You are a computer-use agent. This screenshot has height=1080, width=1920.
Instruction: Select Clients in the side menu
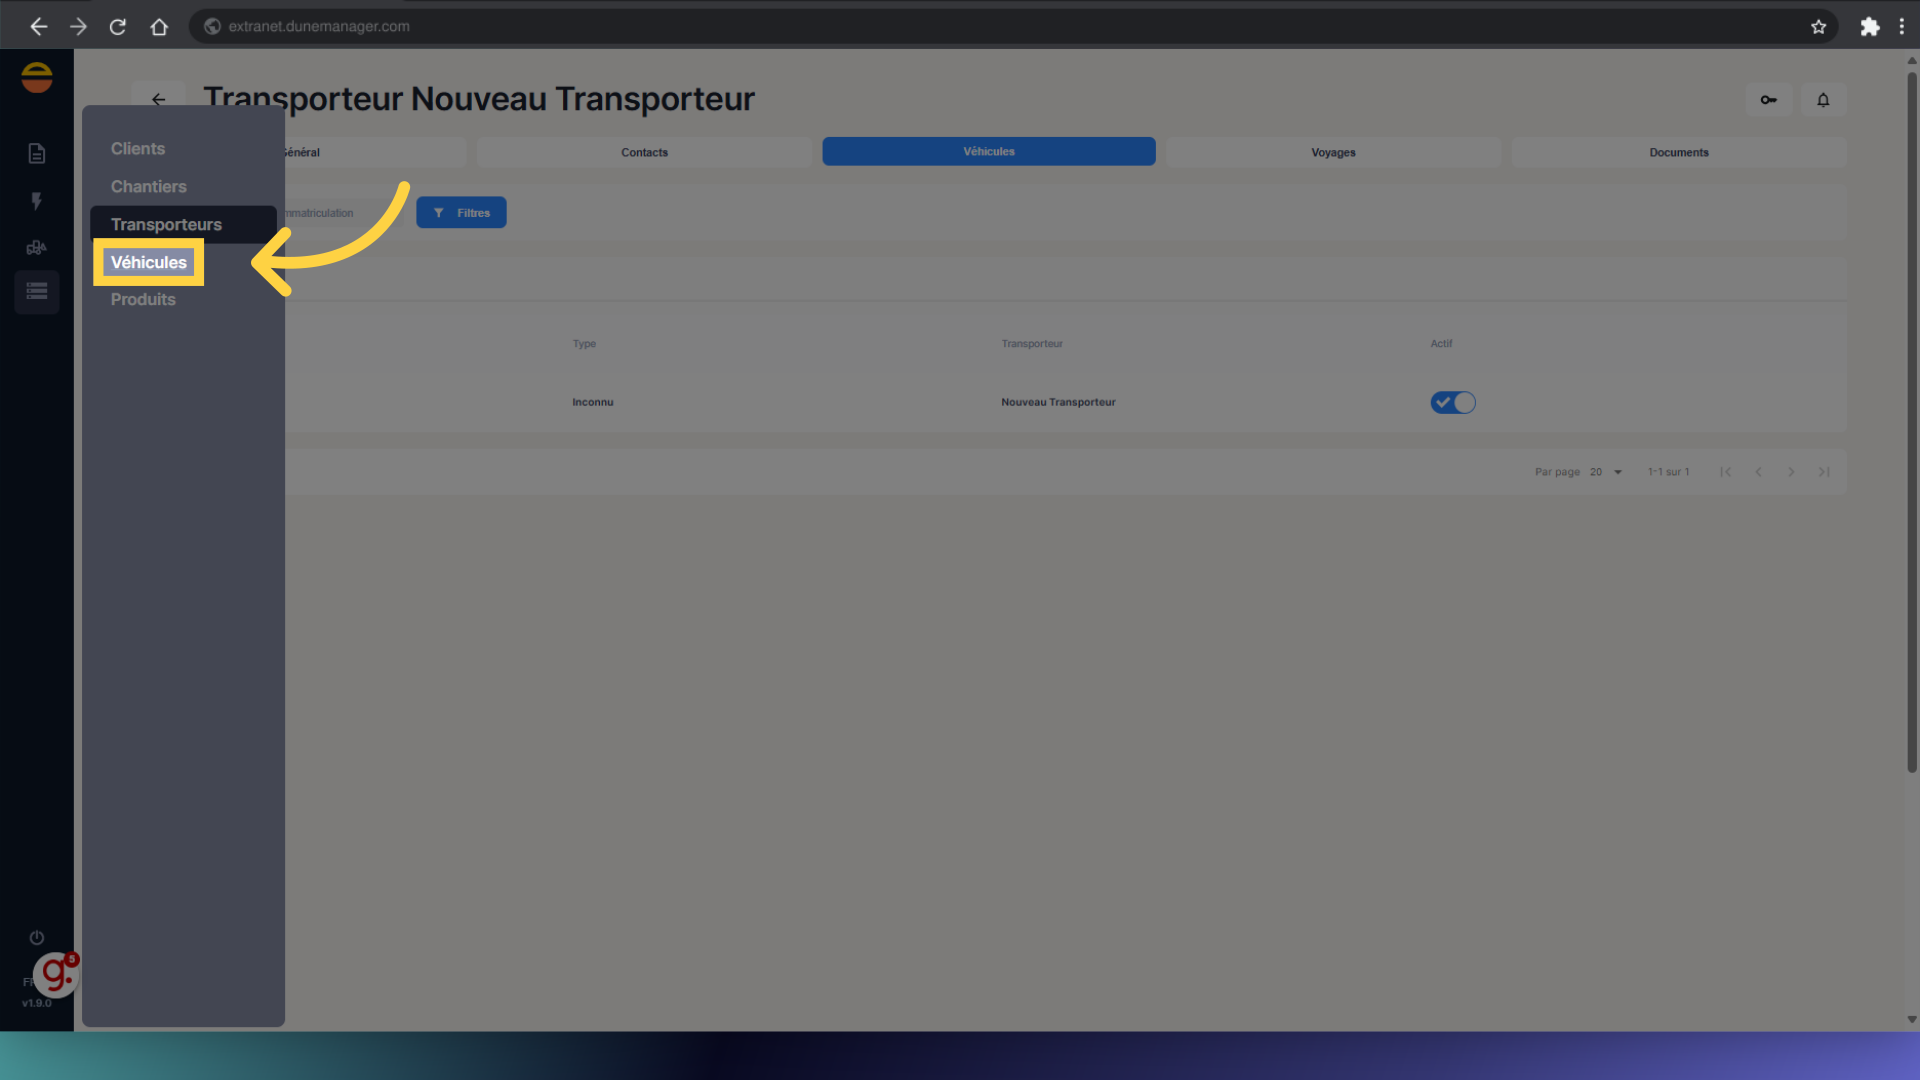[138, 149]
